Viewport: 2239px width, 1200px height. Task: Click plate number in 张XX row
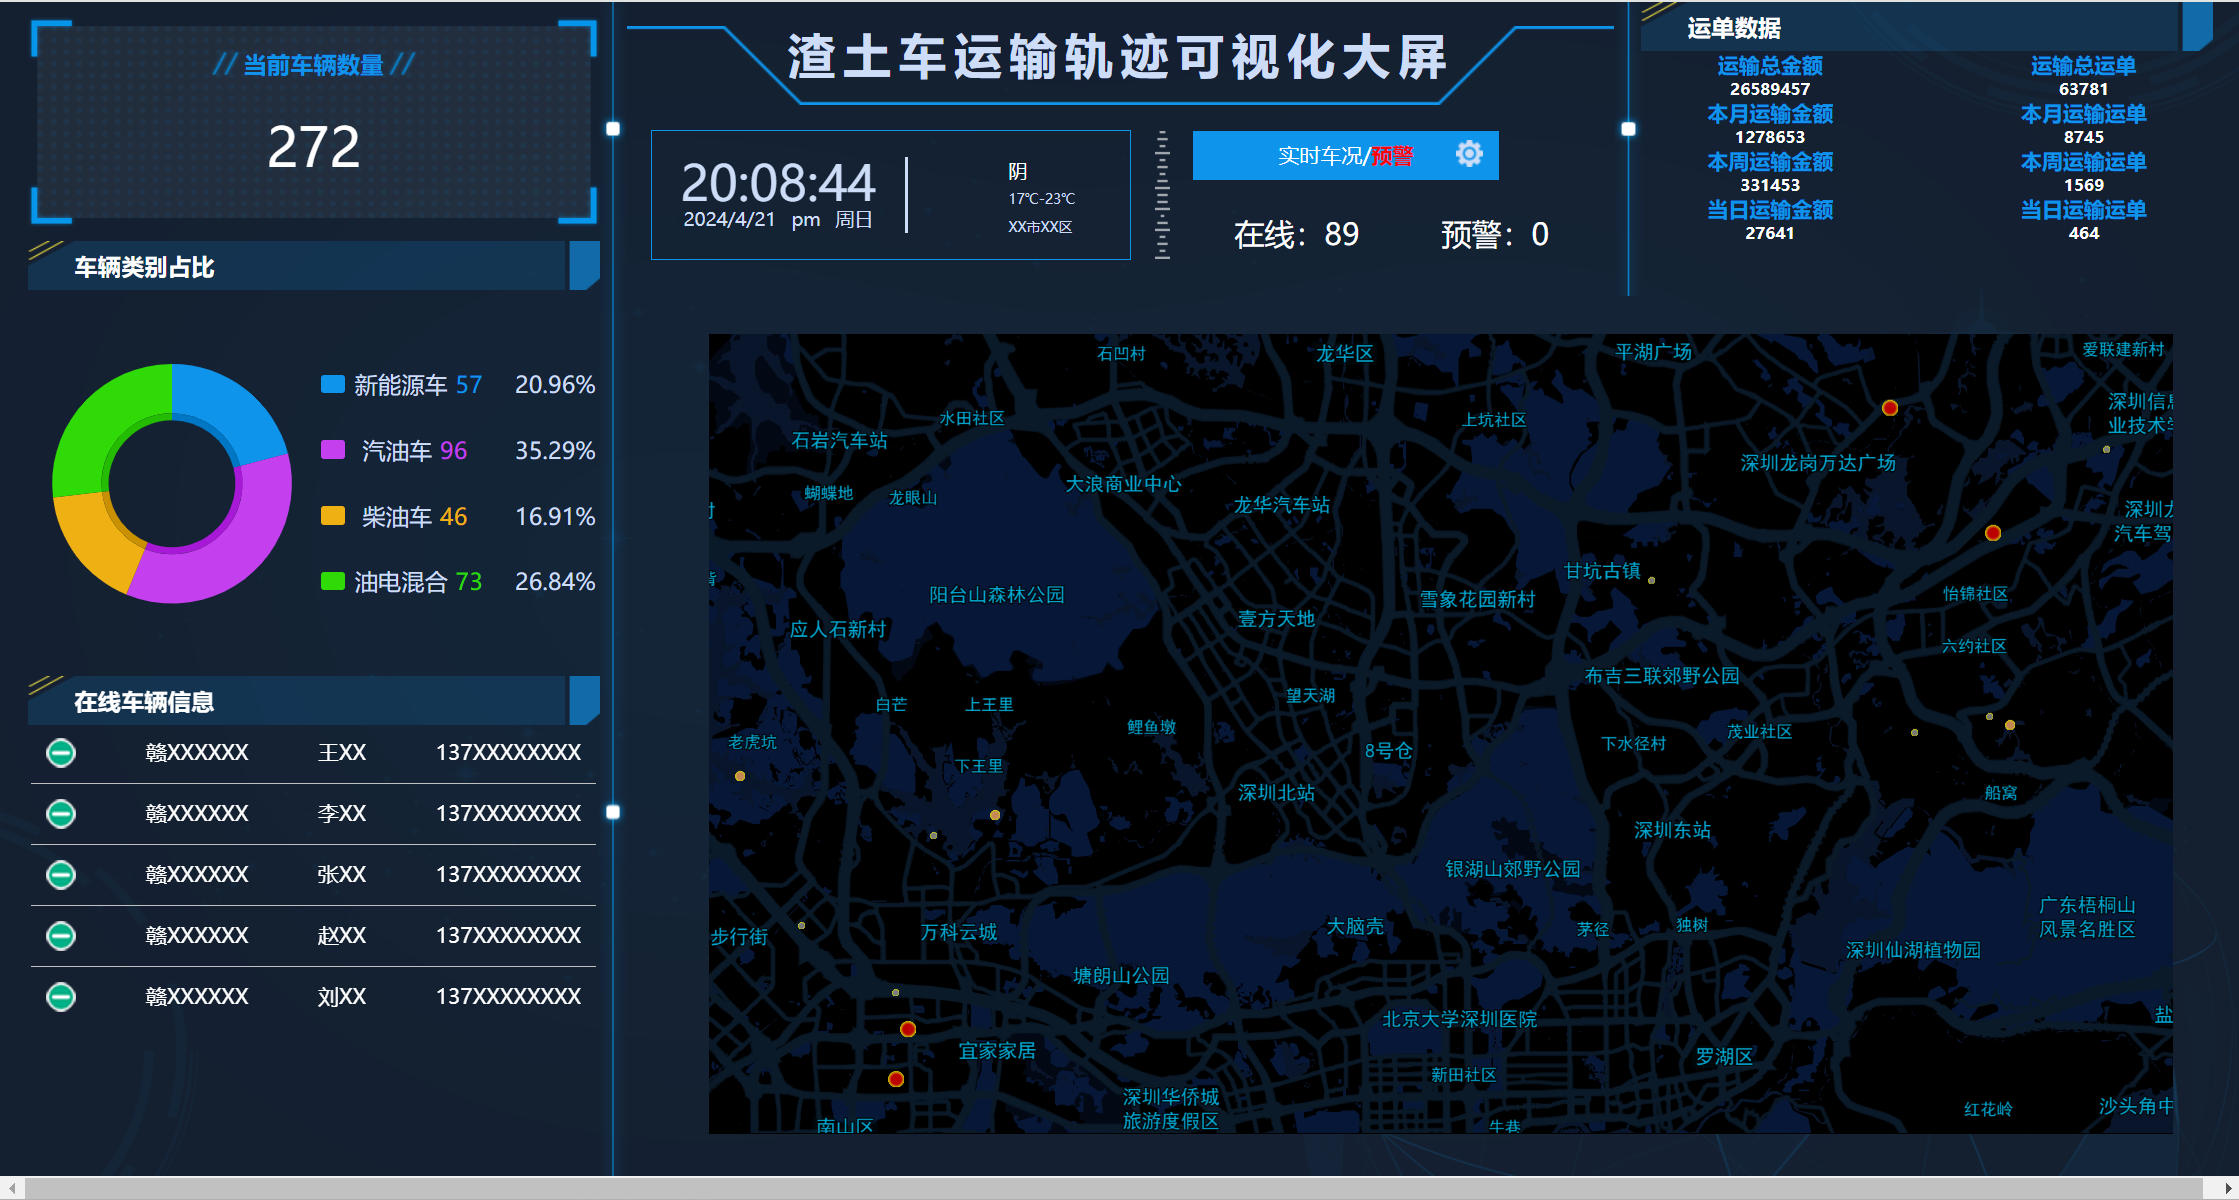196,874
